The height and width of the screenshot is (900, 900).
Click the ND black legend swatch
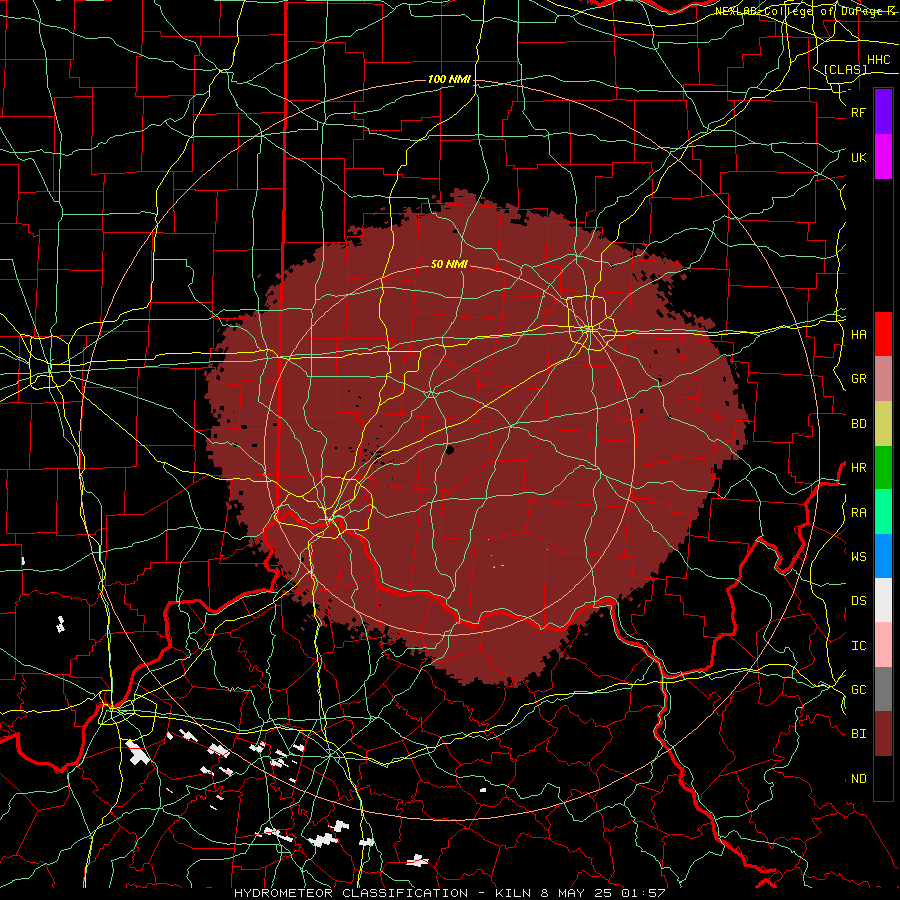point(883,778)
